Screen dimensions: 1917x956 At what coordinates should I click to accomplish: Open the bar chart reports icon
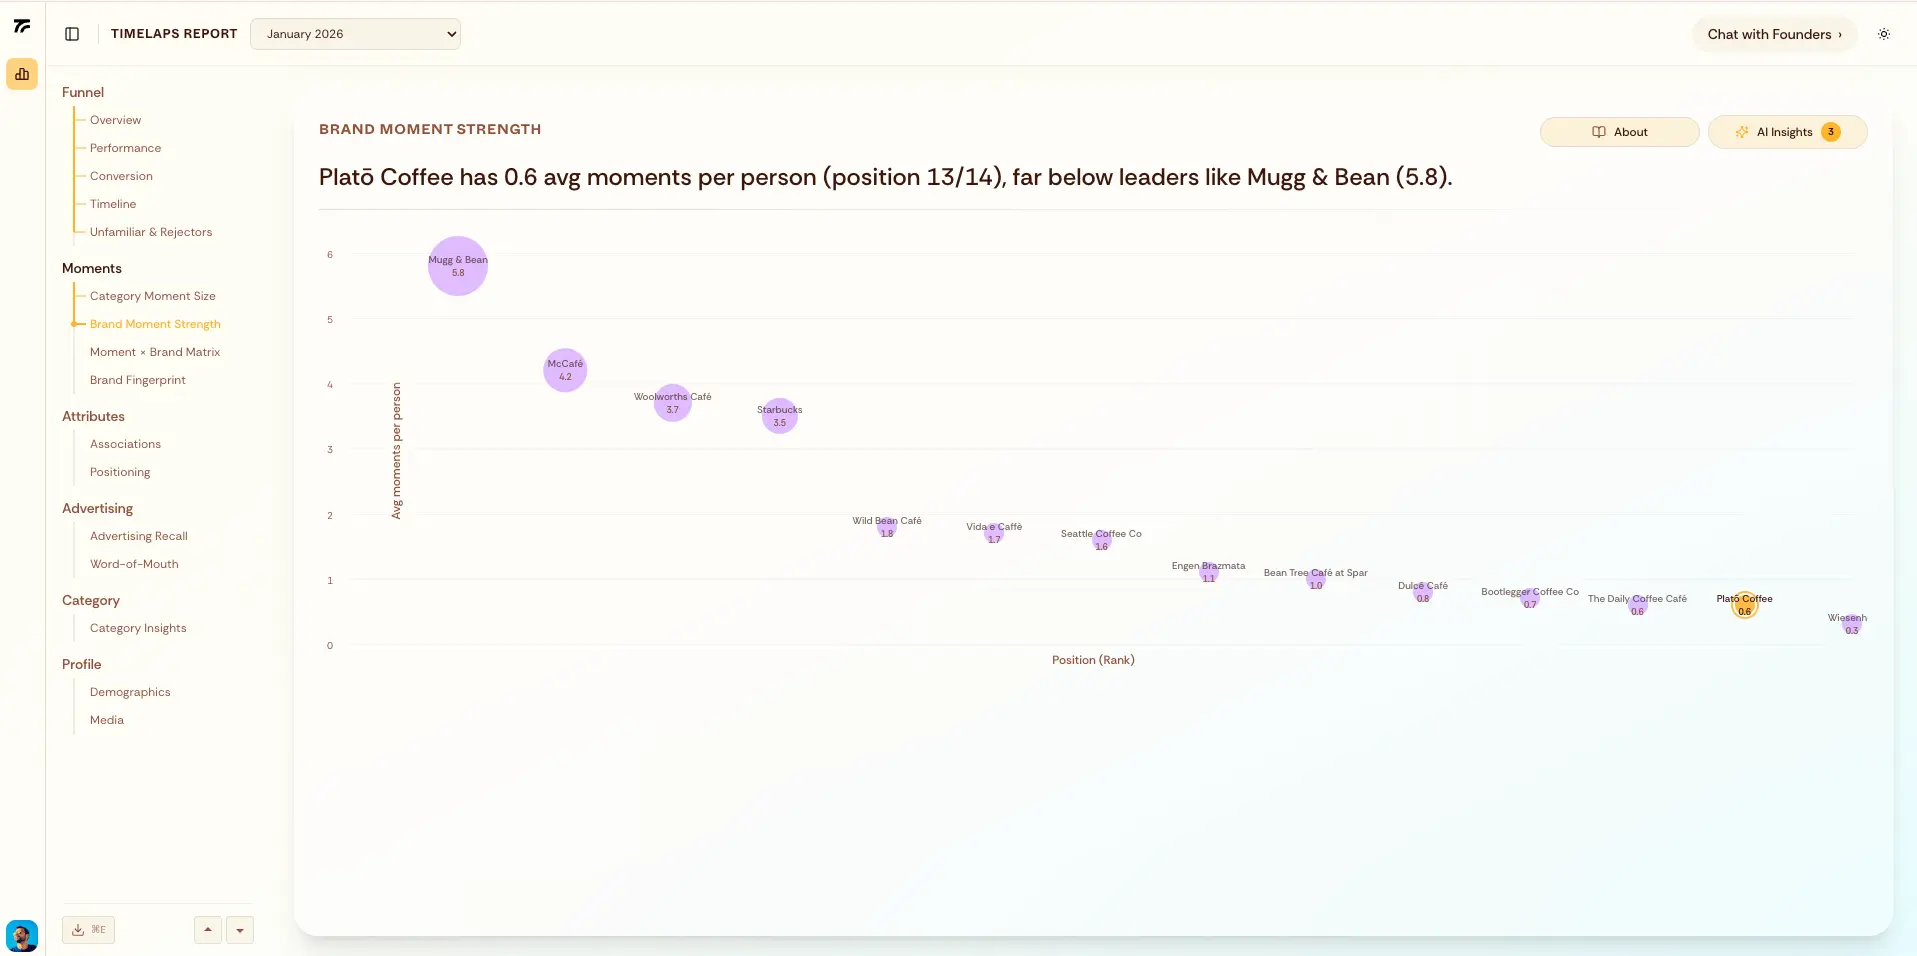pyautogui.click(x=22, y=74)
